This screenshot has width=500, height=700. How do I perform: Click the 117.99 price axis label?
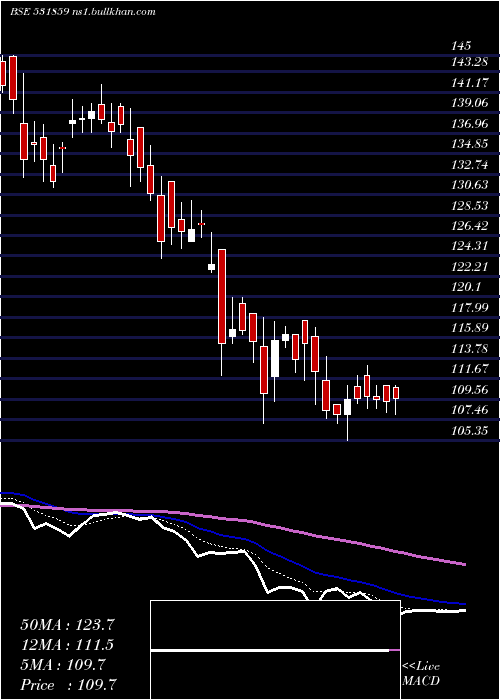pyautogui.click(x=470, y=308)
